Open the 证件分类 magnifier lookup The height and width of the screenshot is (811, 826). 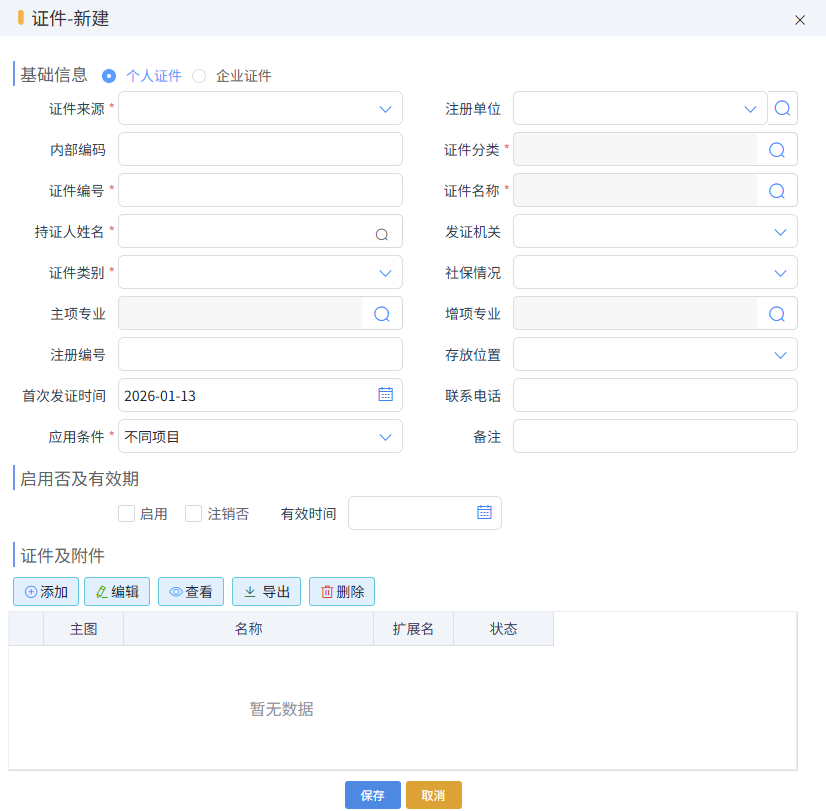coord(778,149)
